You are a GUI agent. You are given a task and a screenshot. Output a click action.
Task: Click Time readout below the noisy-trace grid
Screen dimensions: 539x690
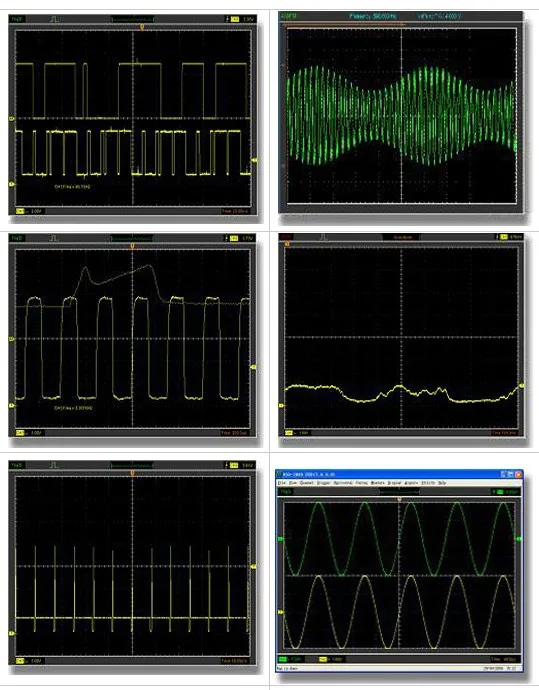(504, 433)
